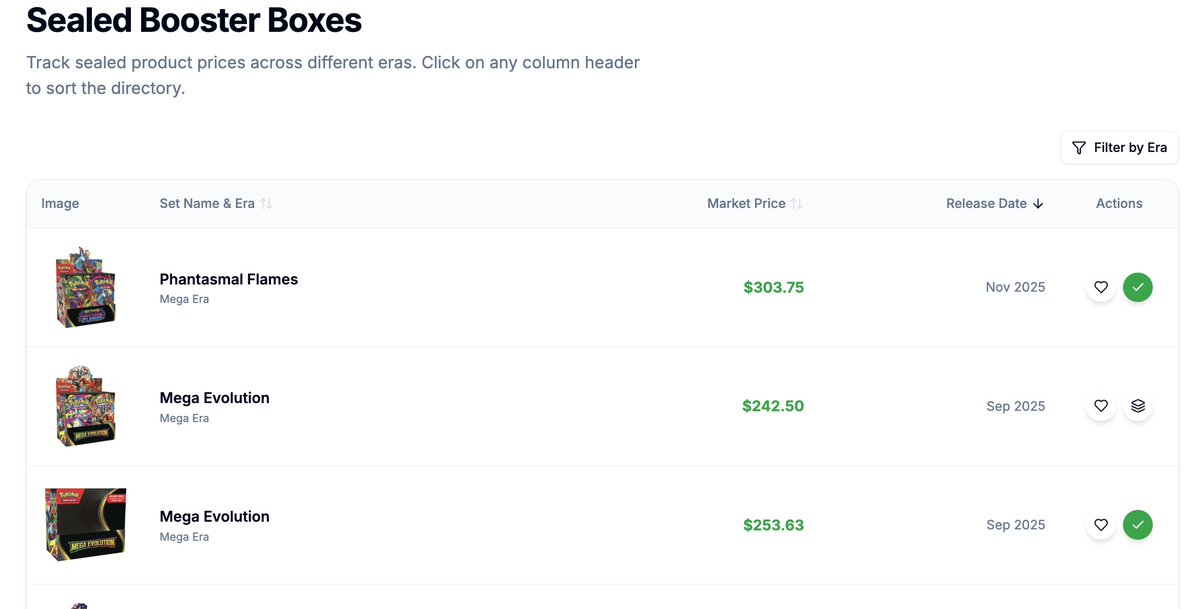Sort table by Market Price header
This screenshot has width=1200, height=609.
tap(746, 204)
